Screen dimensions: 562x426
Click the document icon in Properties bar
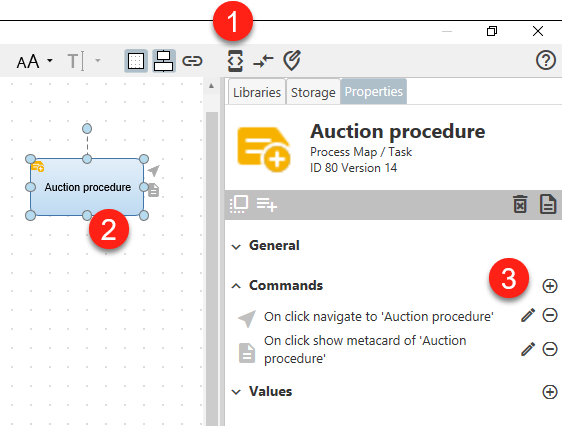[548, 204]
